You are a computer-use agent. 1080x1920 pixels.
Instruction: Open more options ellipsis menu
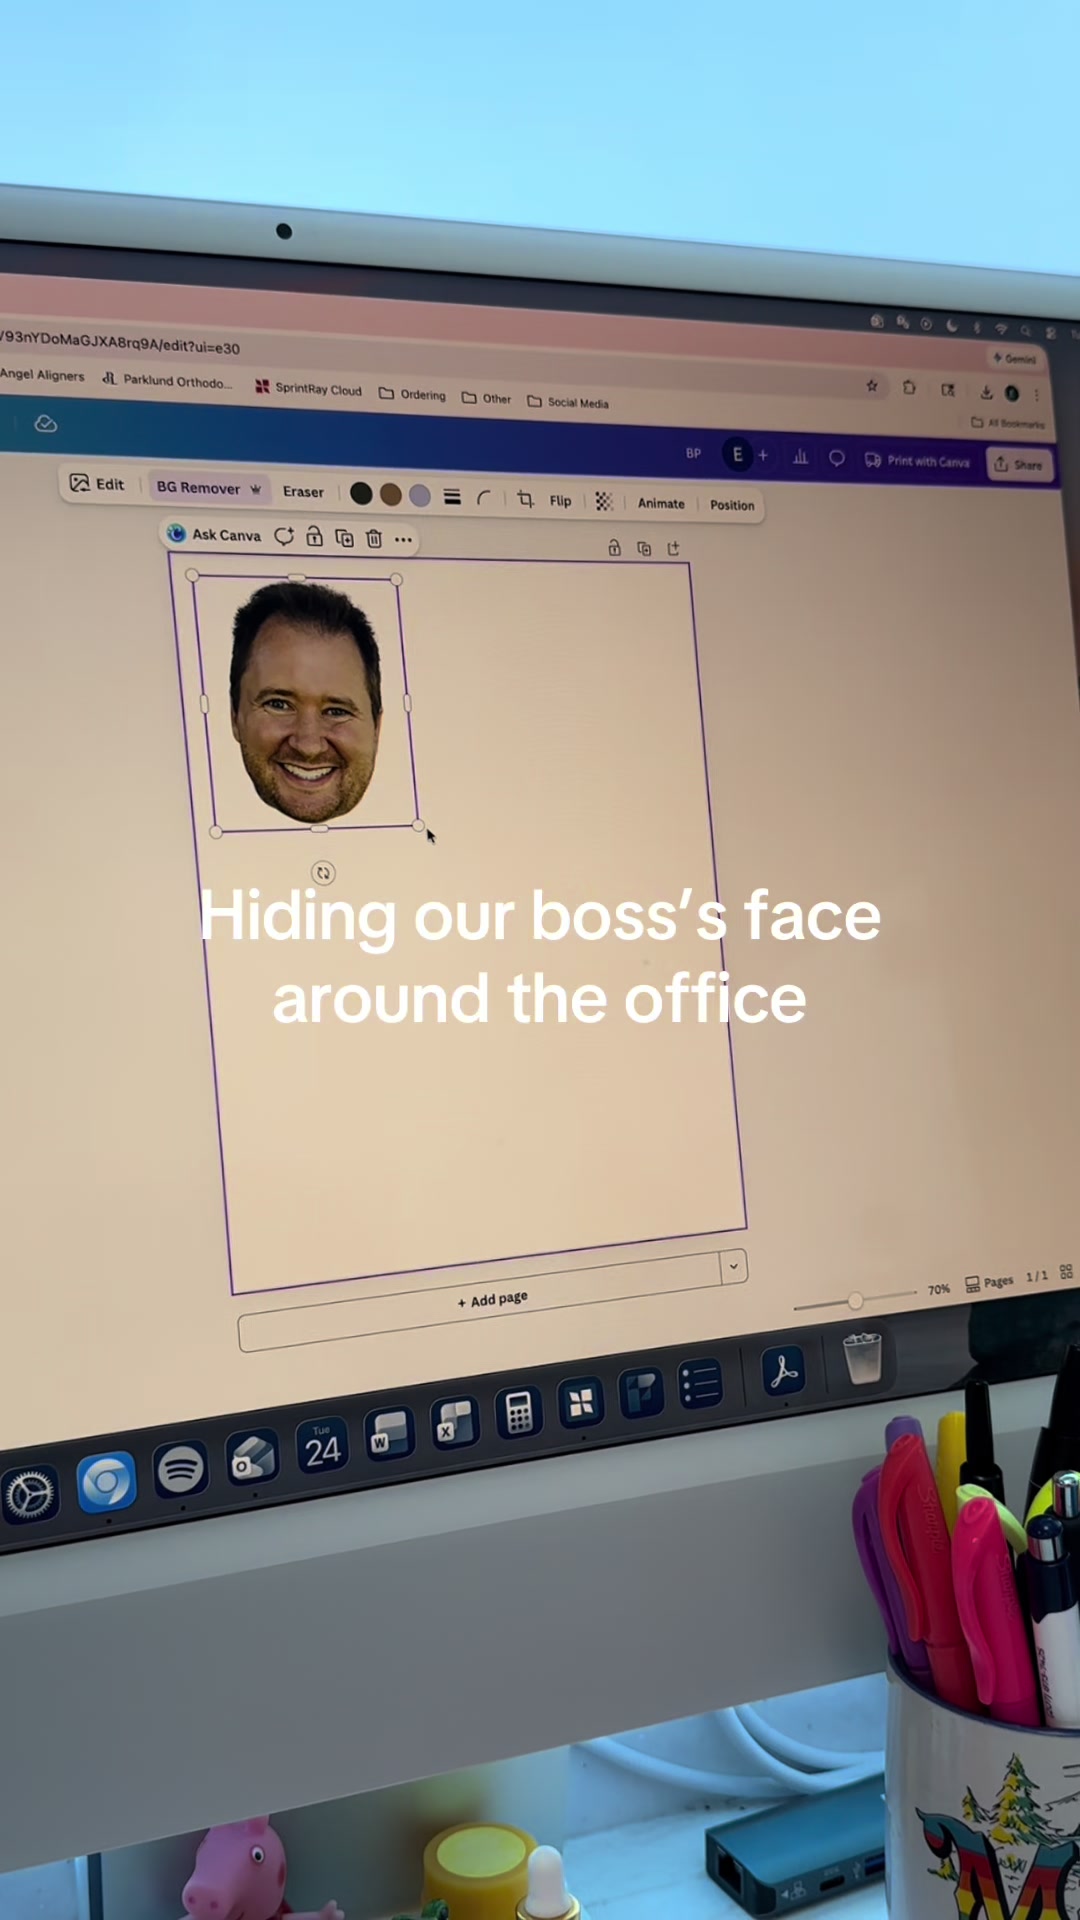click(403, 539)
